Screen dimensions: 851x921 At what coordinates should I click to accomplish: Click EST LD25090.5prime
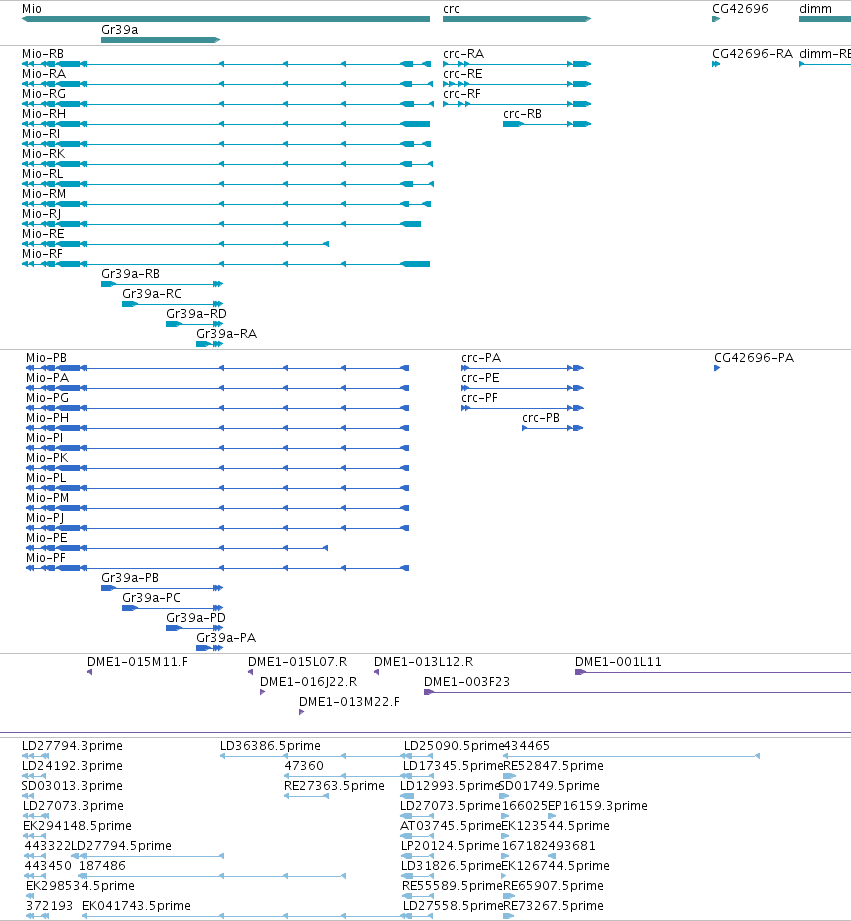tap(454, 746)
